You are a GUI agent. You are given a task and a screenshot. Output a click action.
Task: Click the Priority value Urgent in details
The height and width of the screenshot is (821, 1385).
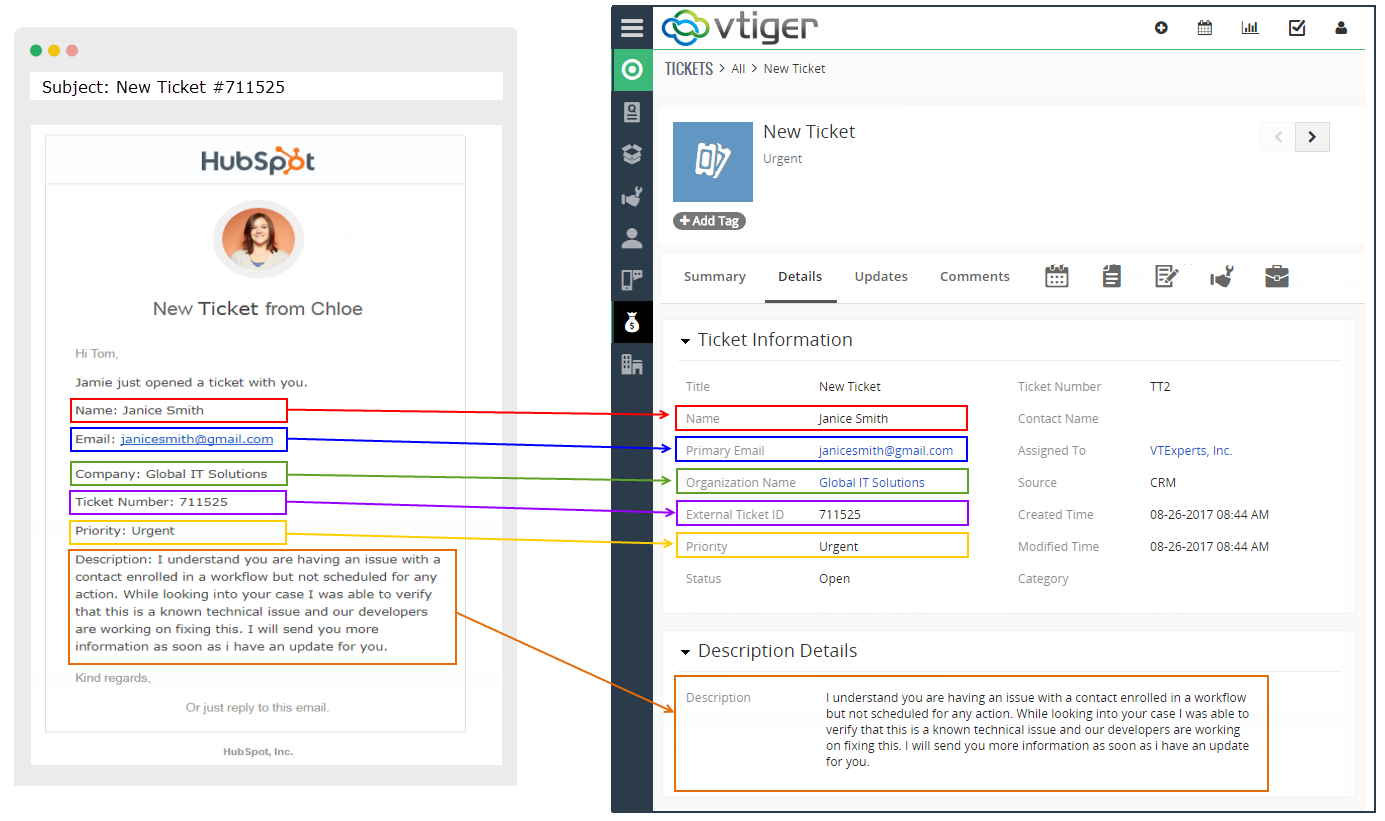pos(839,547)
